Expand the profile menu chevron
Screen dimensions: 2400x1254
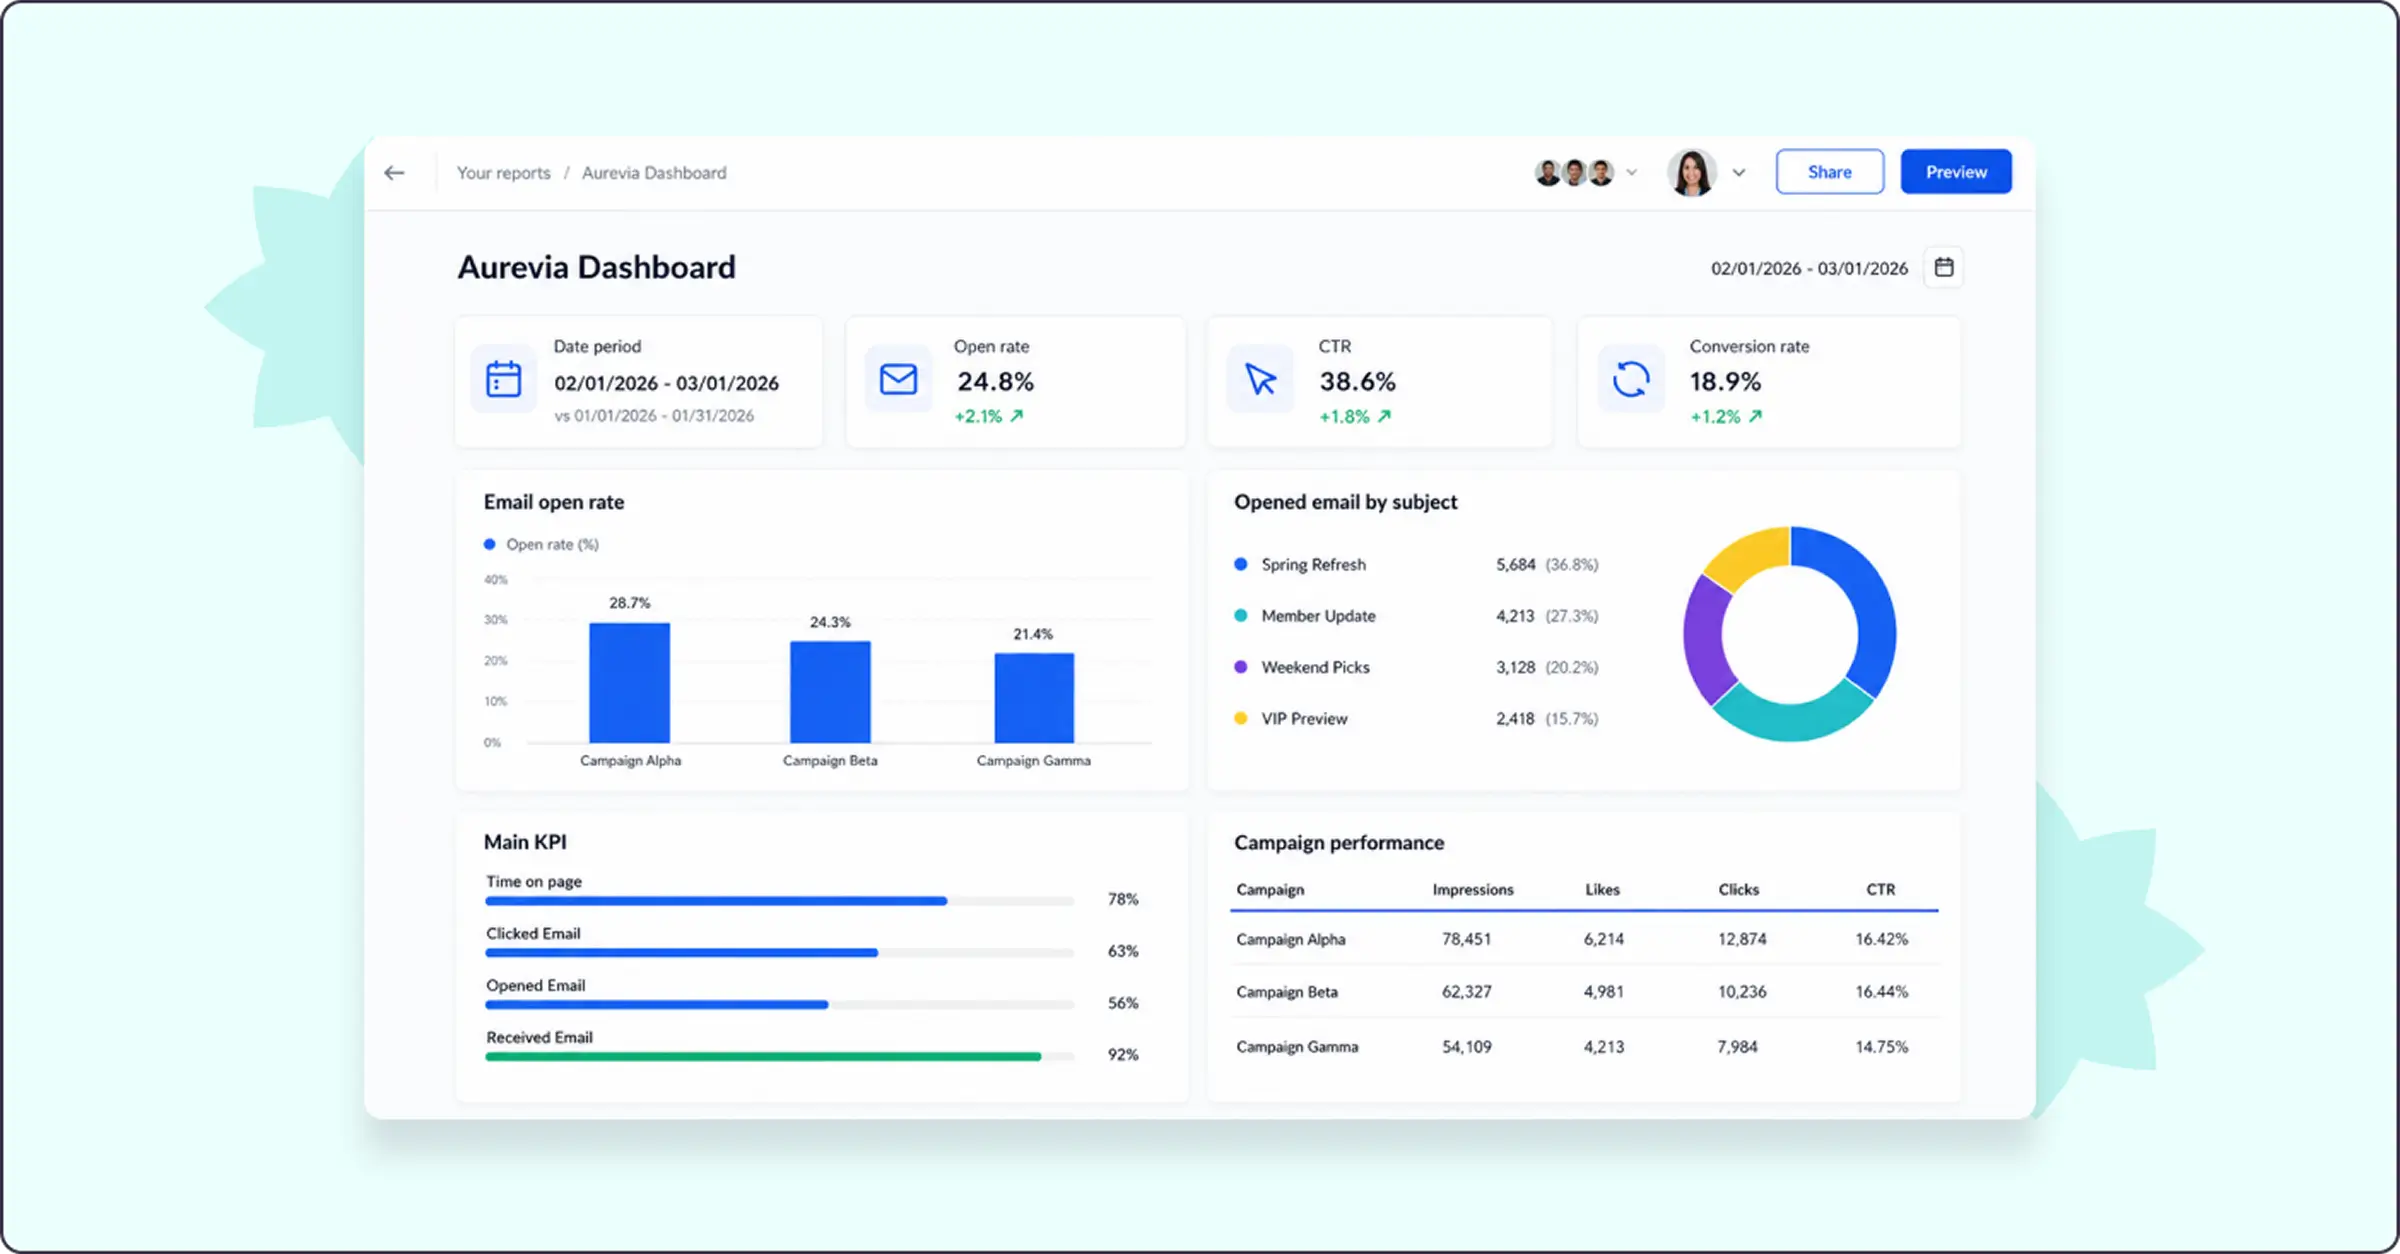[1739, 172]
